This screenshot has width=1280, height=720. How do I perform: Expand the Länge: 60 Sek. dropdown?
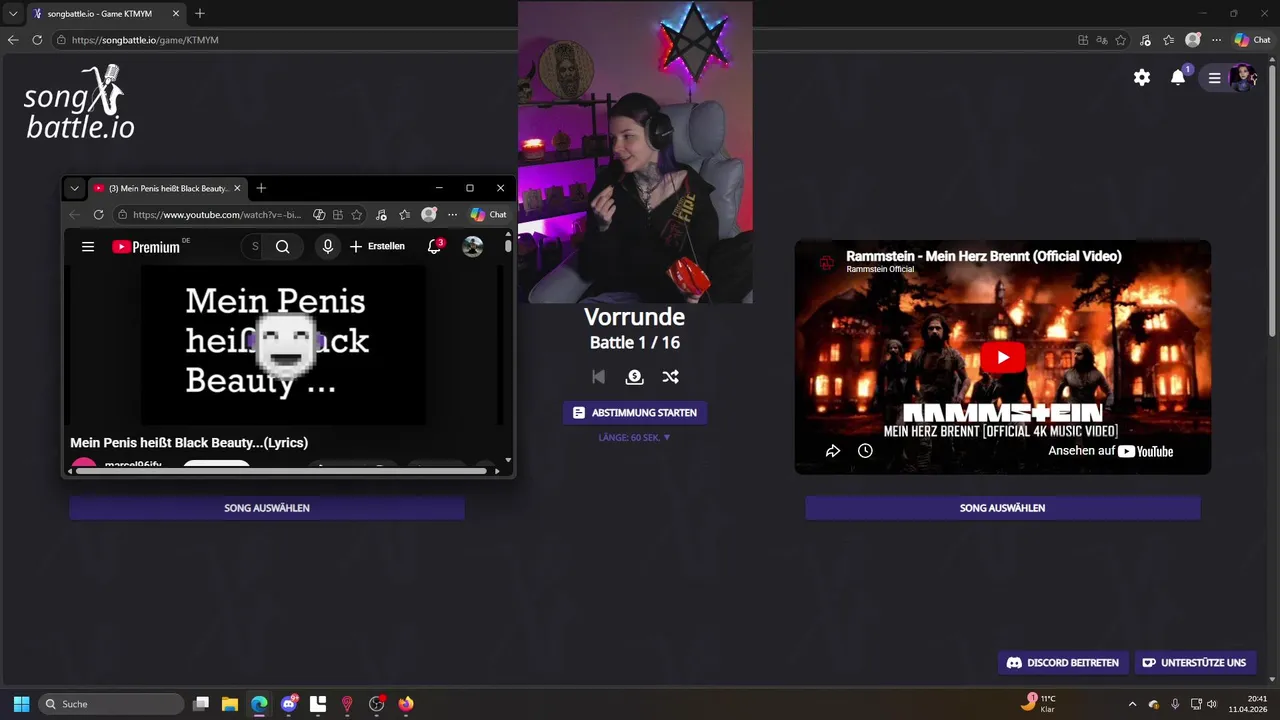(634, 437)
